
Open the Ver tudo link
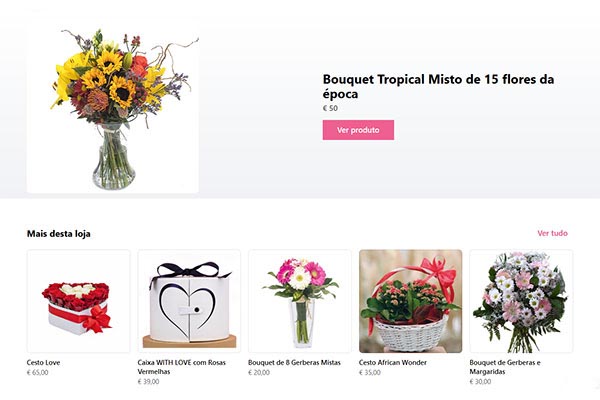tap(552, 233)
